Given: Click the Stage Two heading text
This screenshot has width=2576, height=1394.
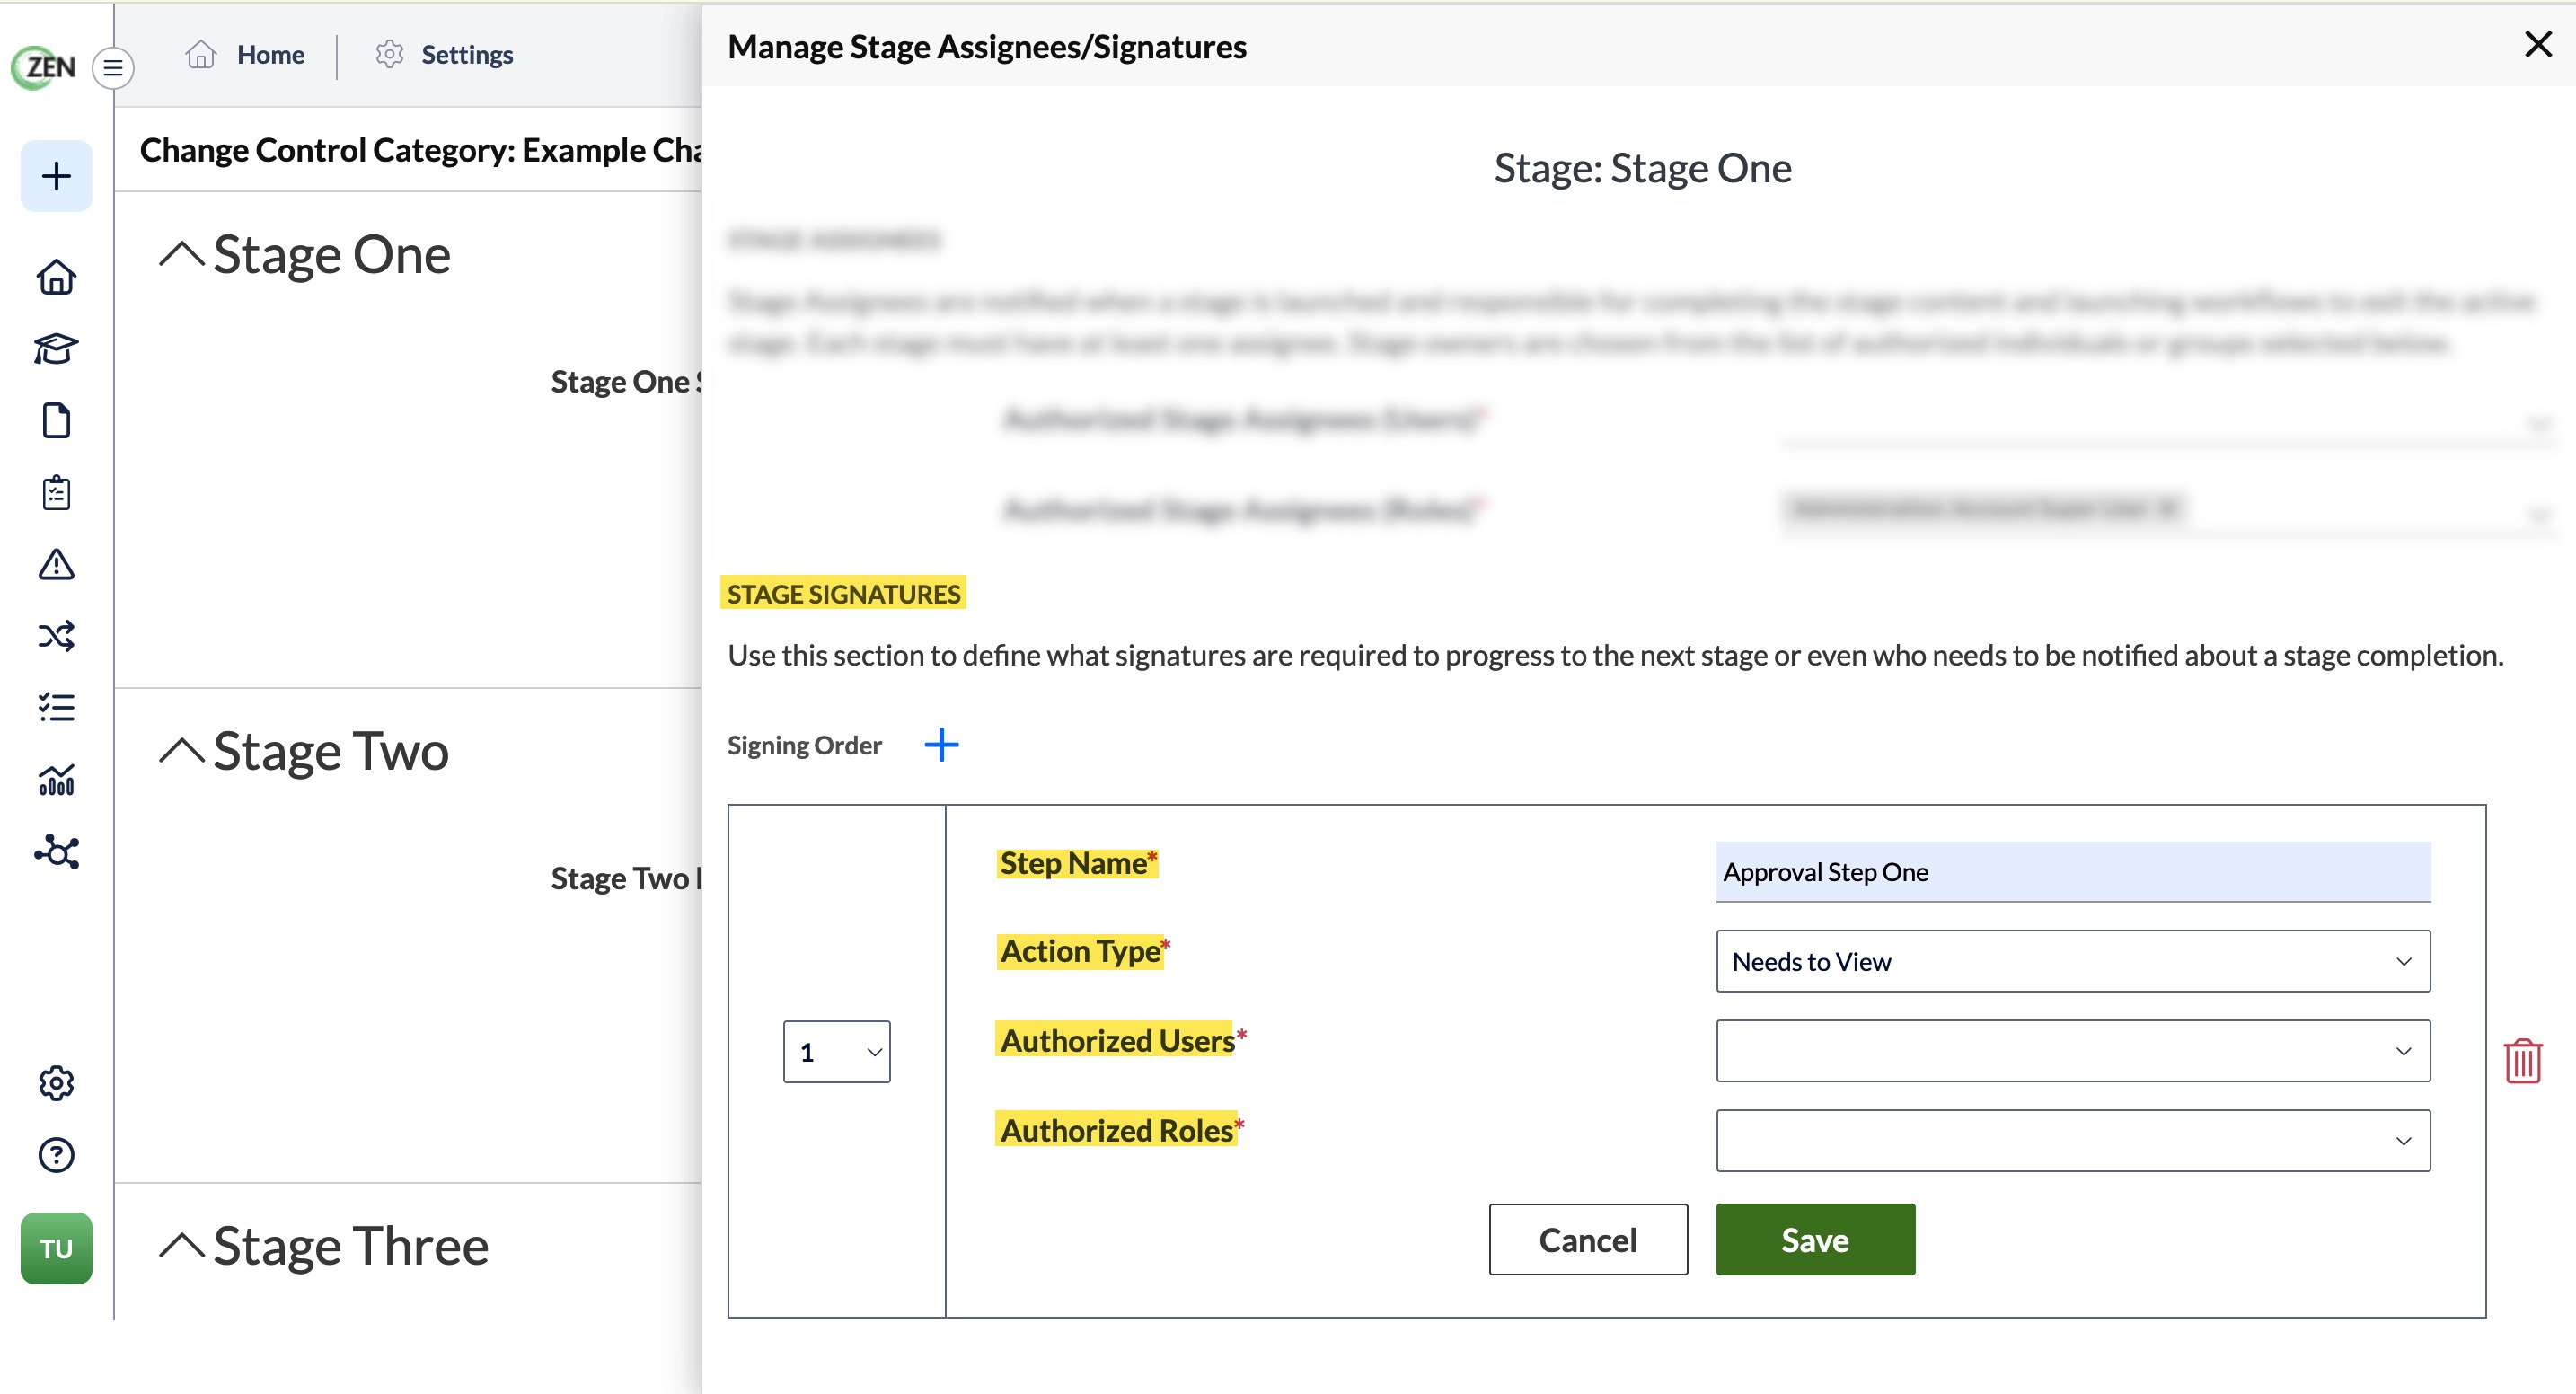Looking at the screenshot, I should tap(331, 751).
